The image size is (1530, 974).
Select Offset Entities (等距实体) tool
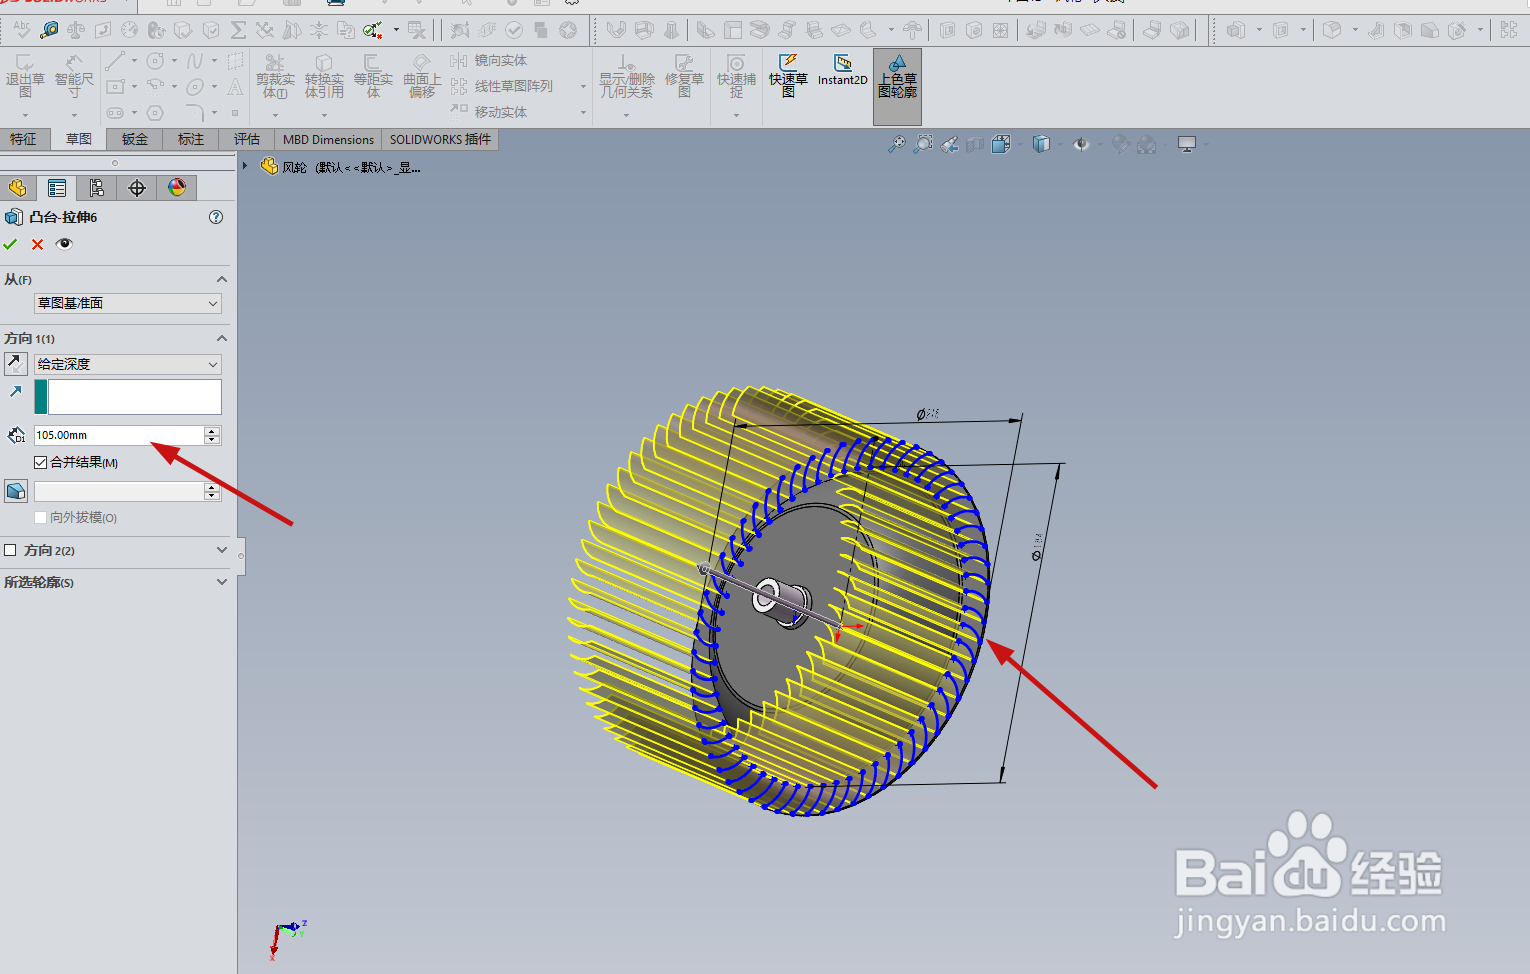pos(373,76)
